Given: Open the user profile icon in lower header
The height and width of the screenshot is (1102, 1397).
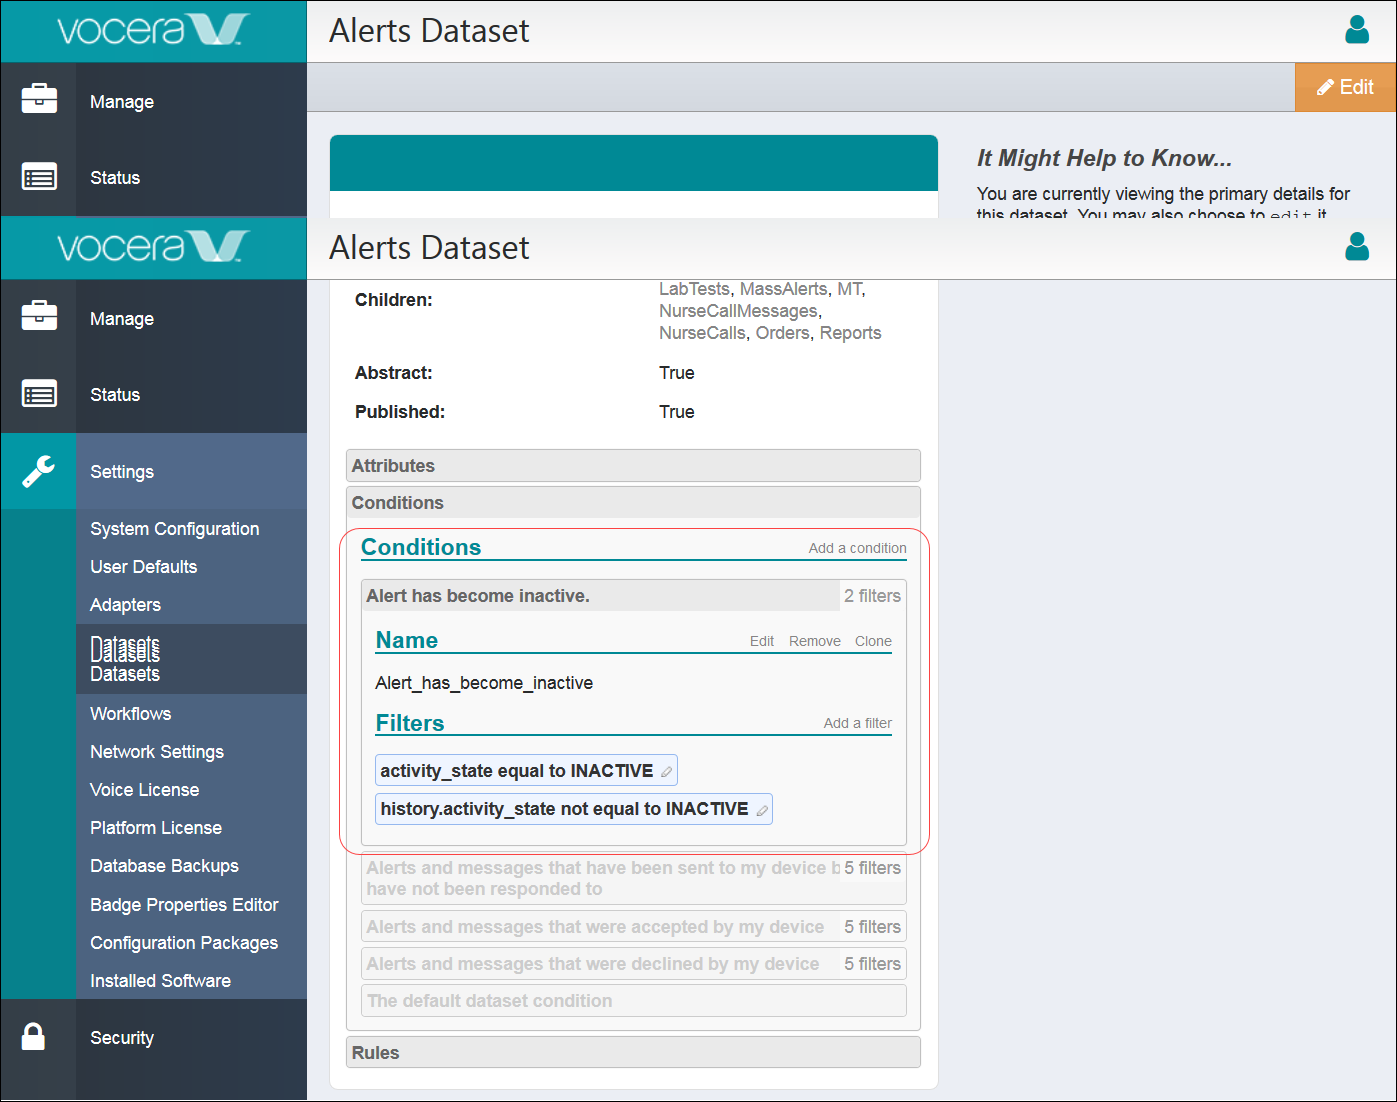Looking at the screenshot, I should pos(1356,246).
